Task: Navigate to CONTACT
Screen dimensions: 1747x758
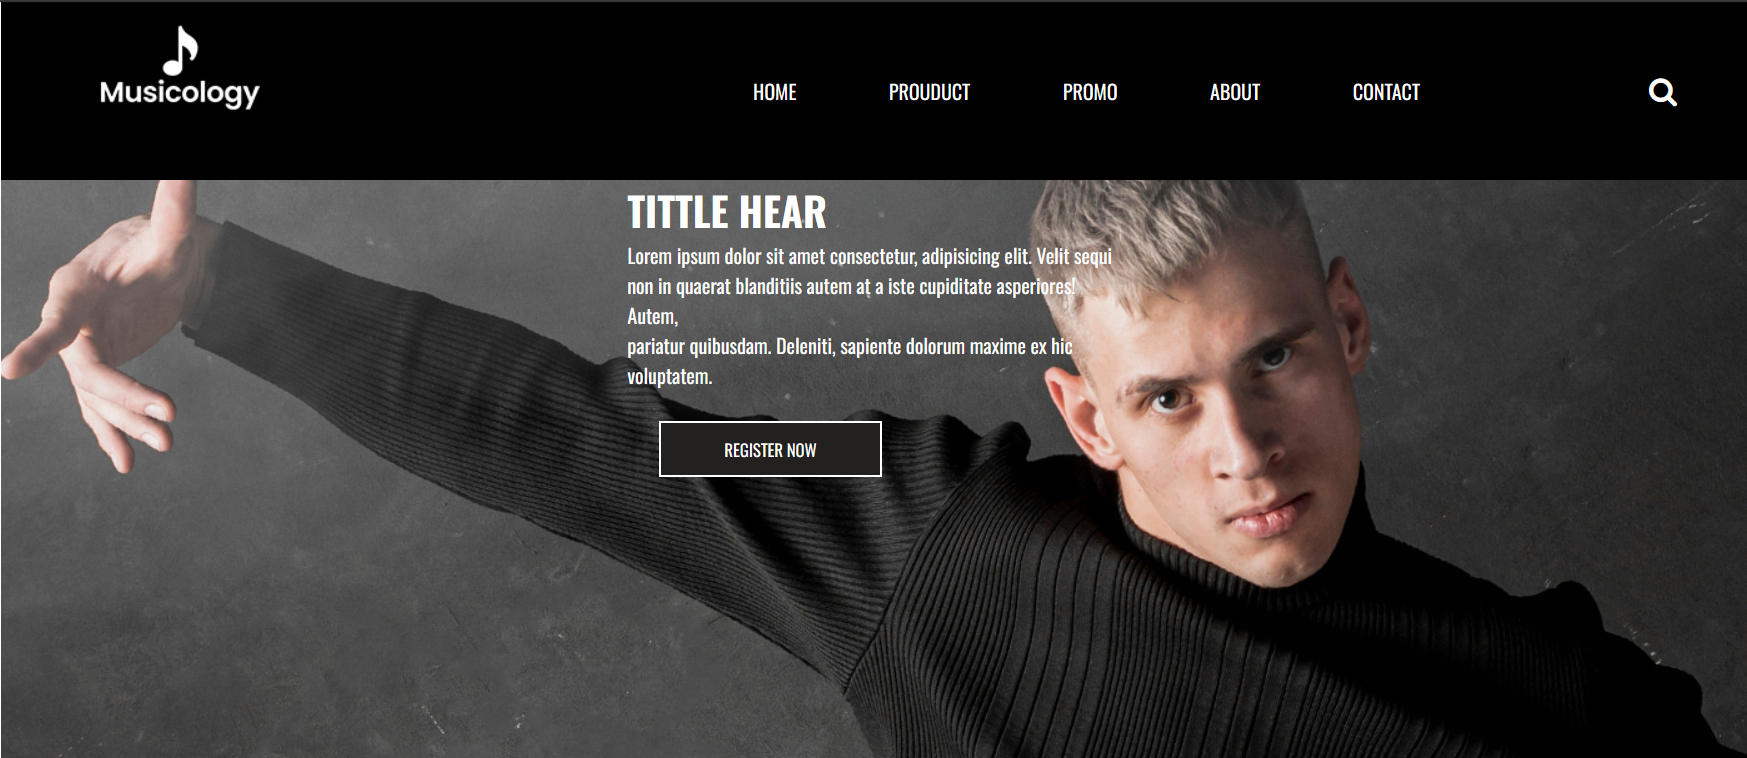Action: [x=1386, y=92]
